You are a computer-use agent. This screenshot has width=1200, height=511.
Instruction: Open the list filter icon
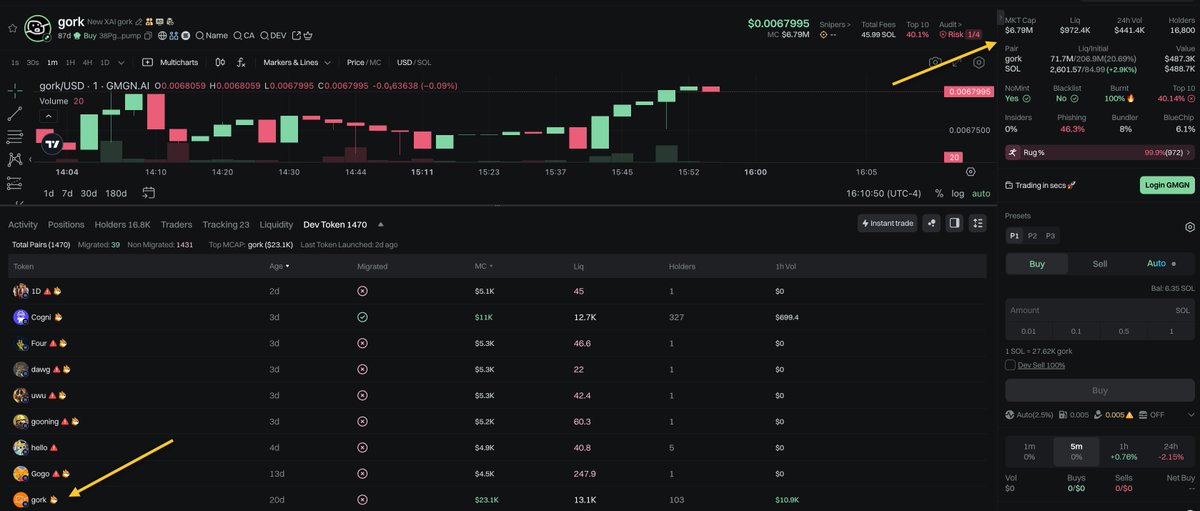978,223
